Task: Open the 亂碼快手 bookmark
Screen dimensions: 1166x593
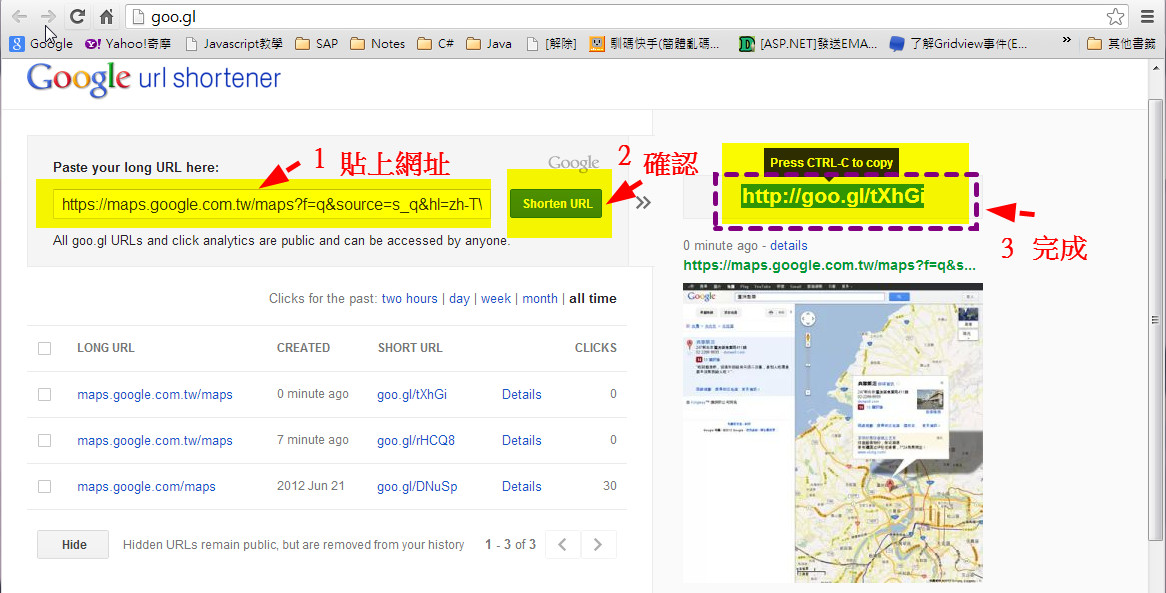Action: pos(654,44)
